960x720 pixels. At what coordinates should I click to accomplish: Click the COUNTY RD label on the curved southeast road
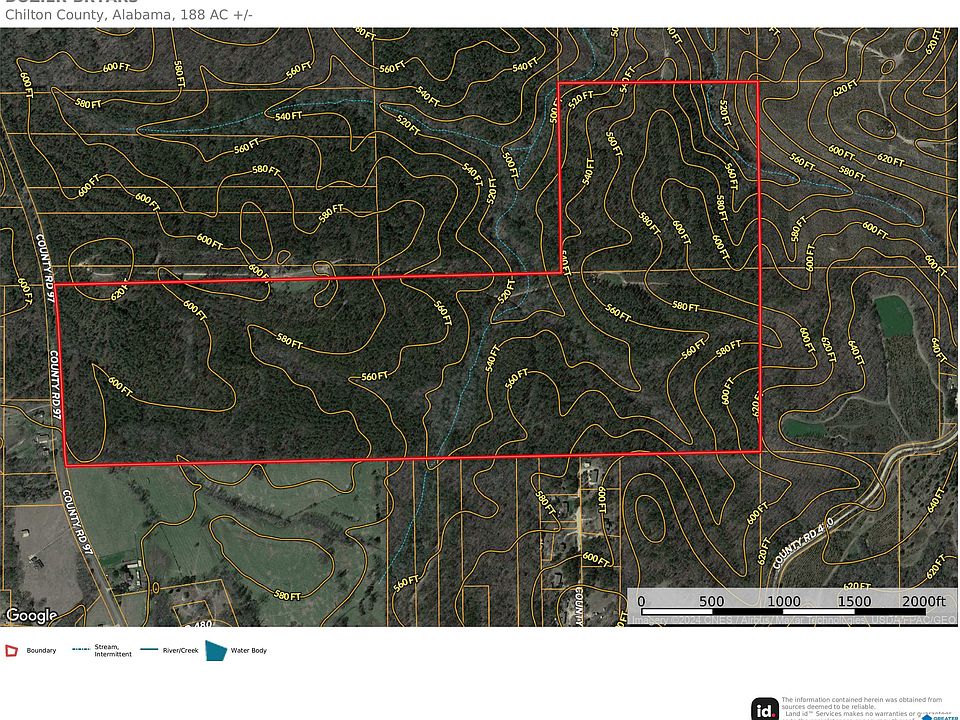click(x=803, y=543)
